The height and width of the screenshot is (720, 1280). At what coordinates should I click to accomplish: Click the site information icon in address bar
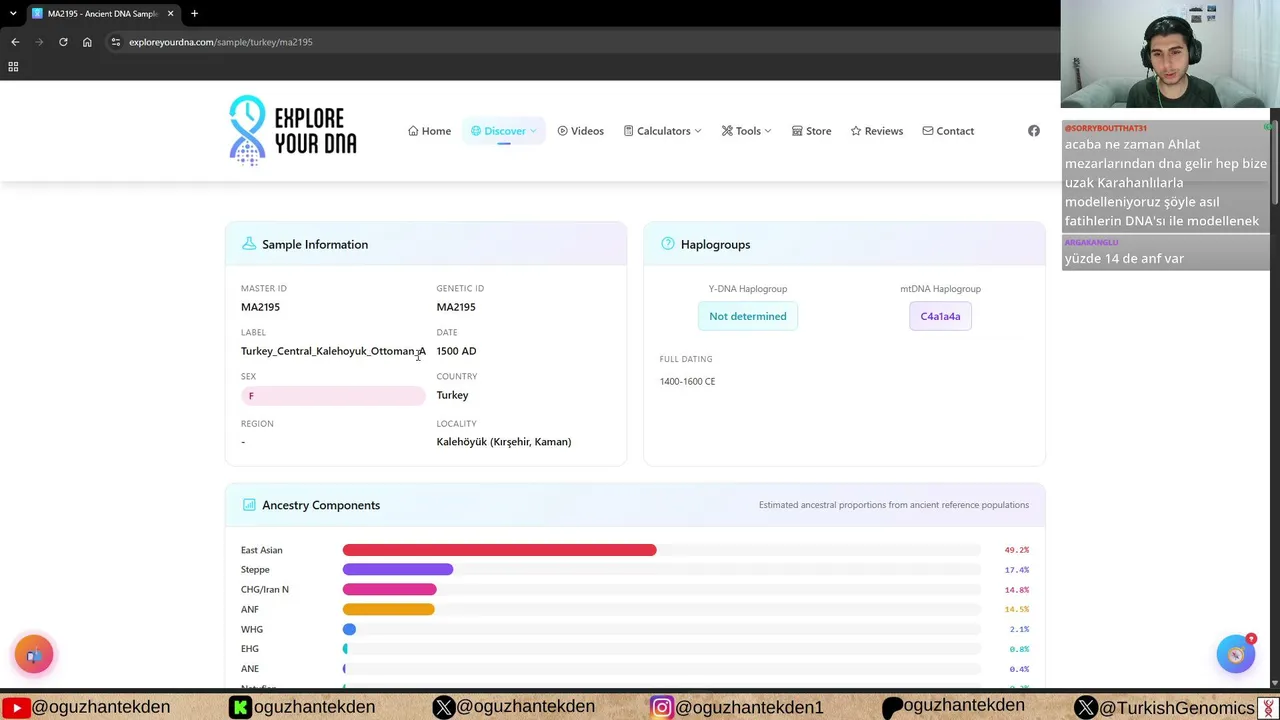(115, 42)
